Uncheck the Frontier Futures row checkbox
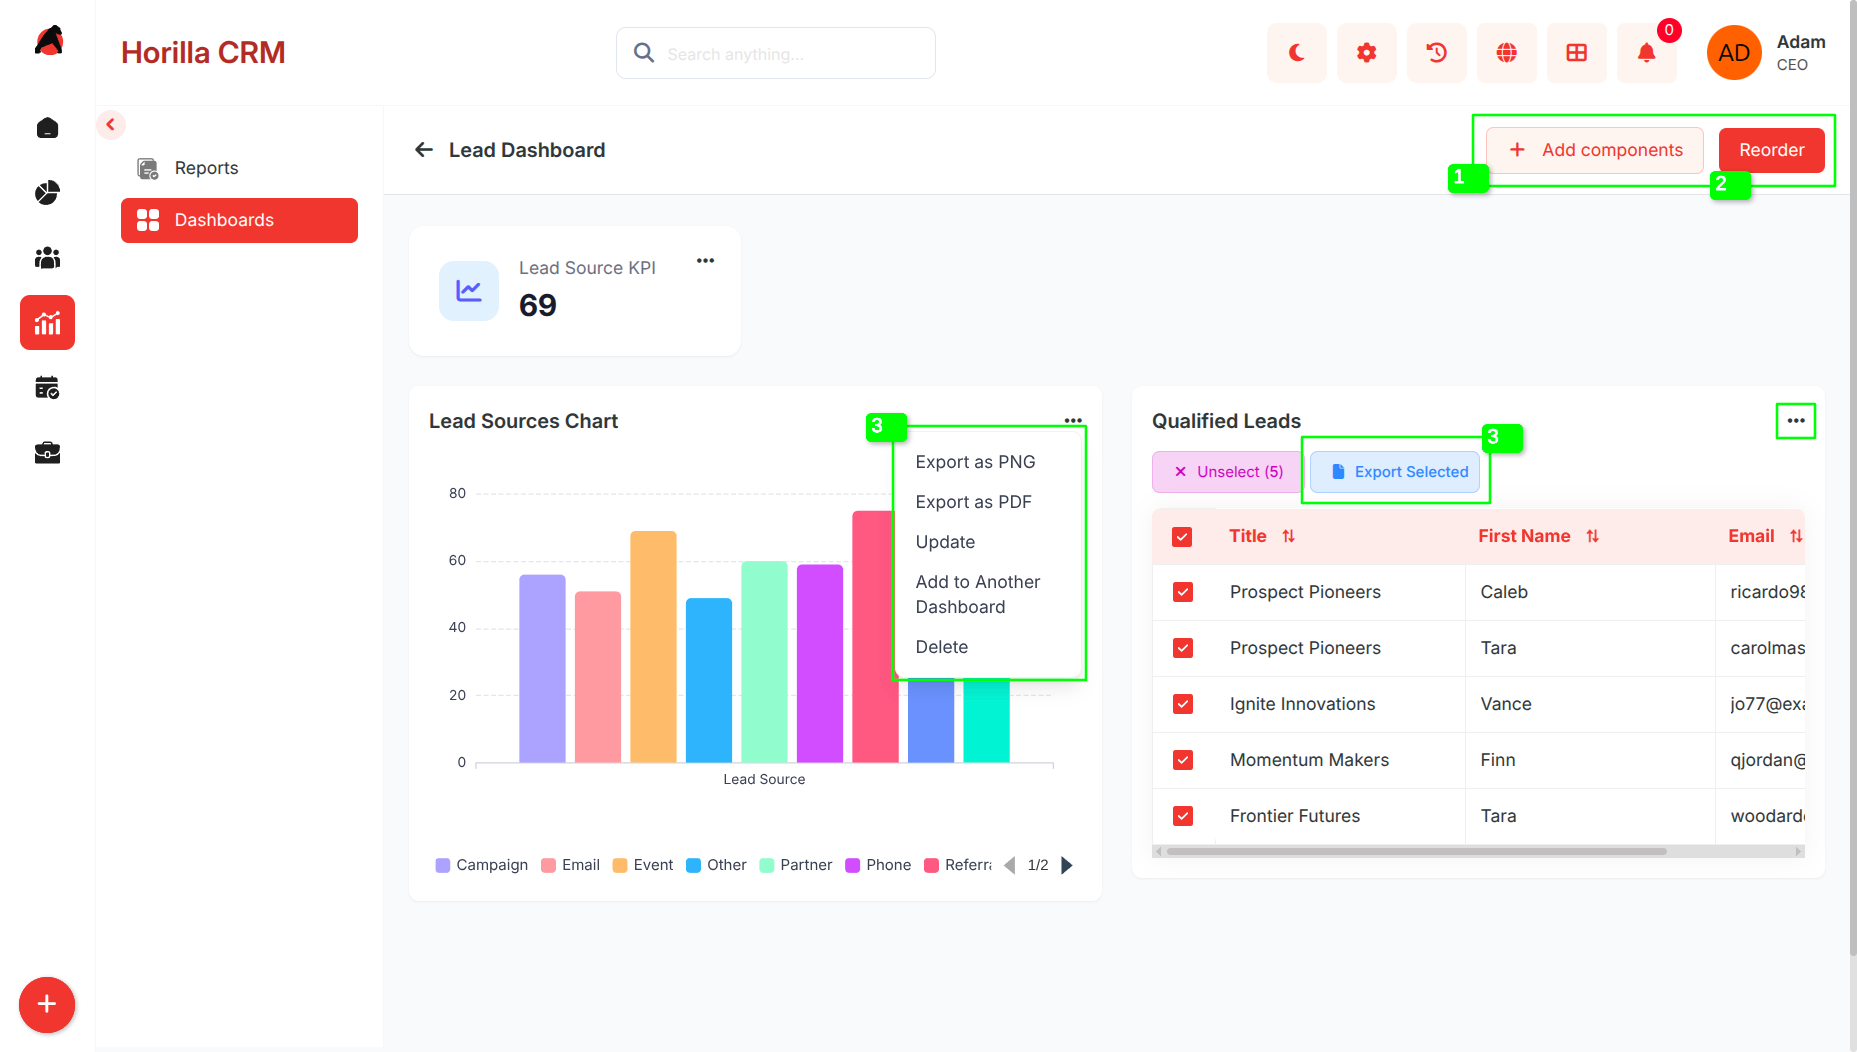This screenshot has width=1857, height=1052. click(x=1183, y=816)
